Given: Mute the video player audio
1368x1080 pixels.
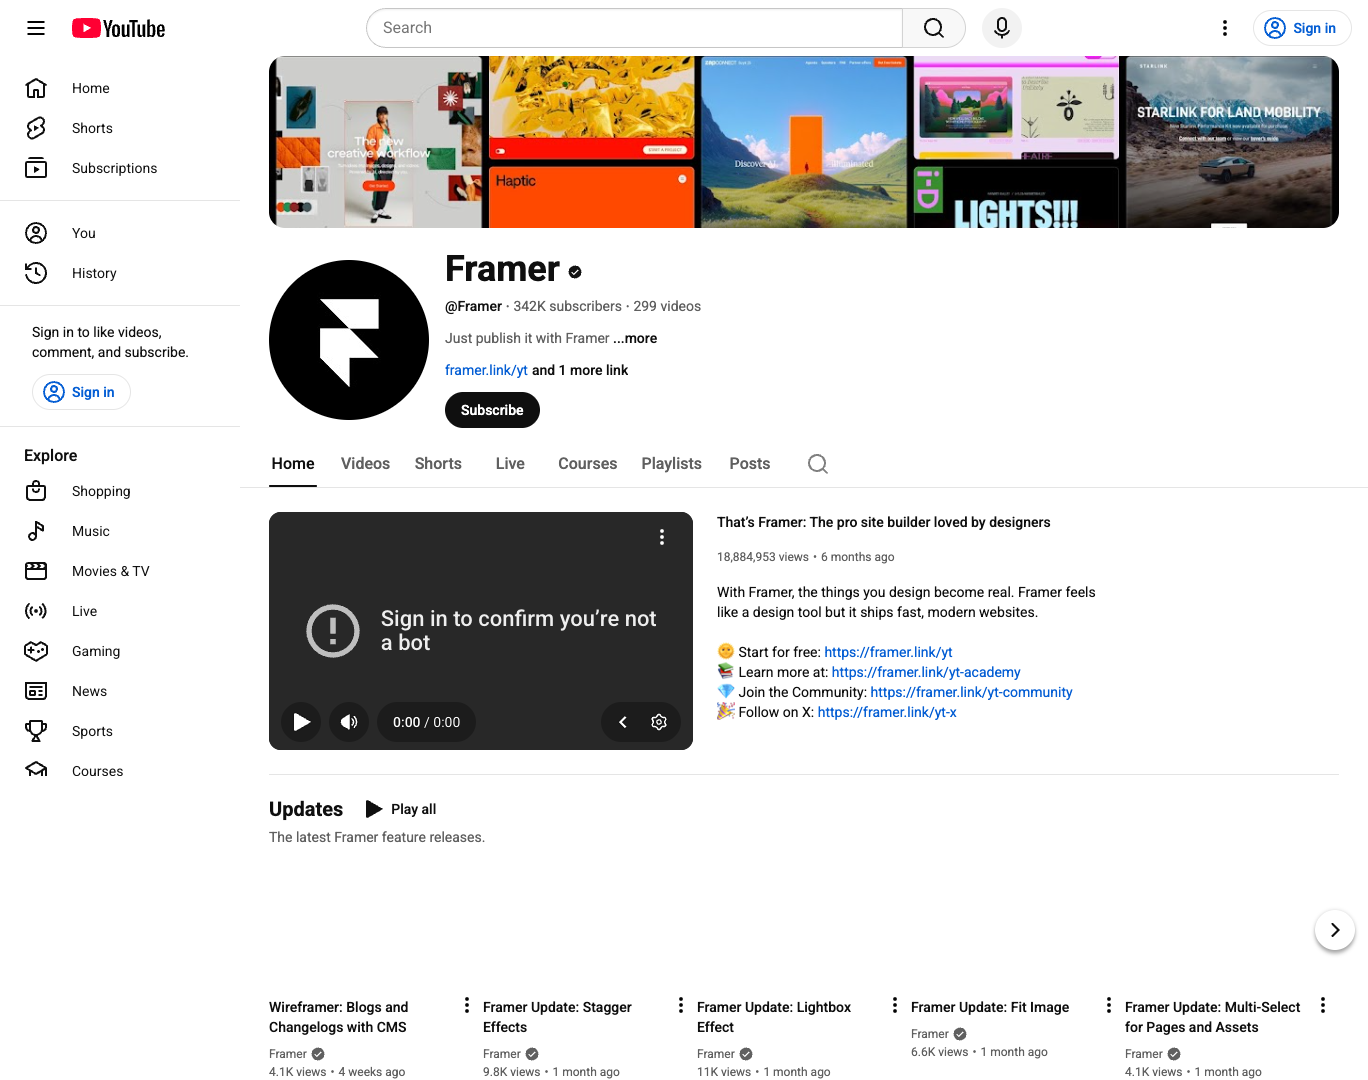Looking at the screenshot, I should [348, 721].
